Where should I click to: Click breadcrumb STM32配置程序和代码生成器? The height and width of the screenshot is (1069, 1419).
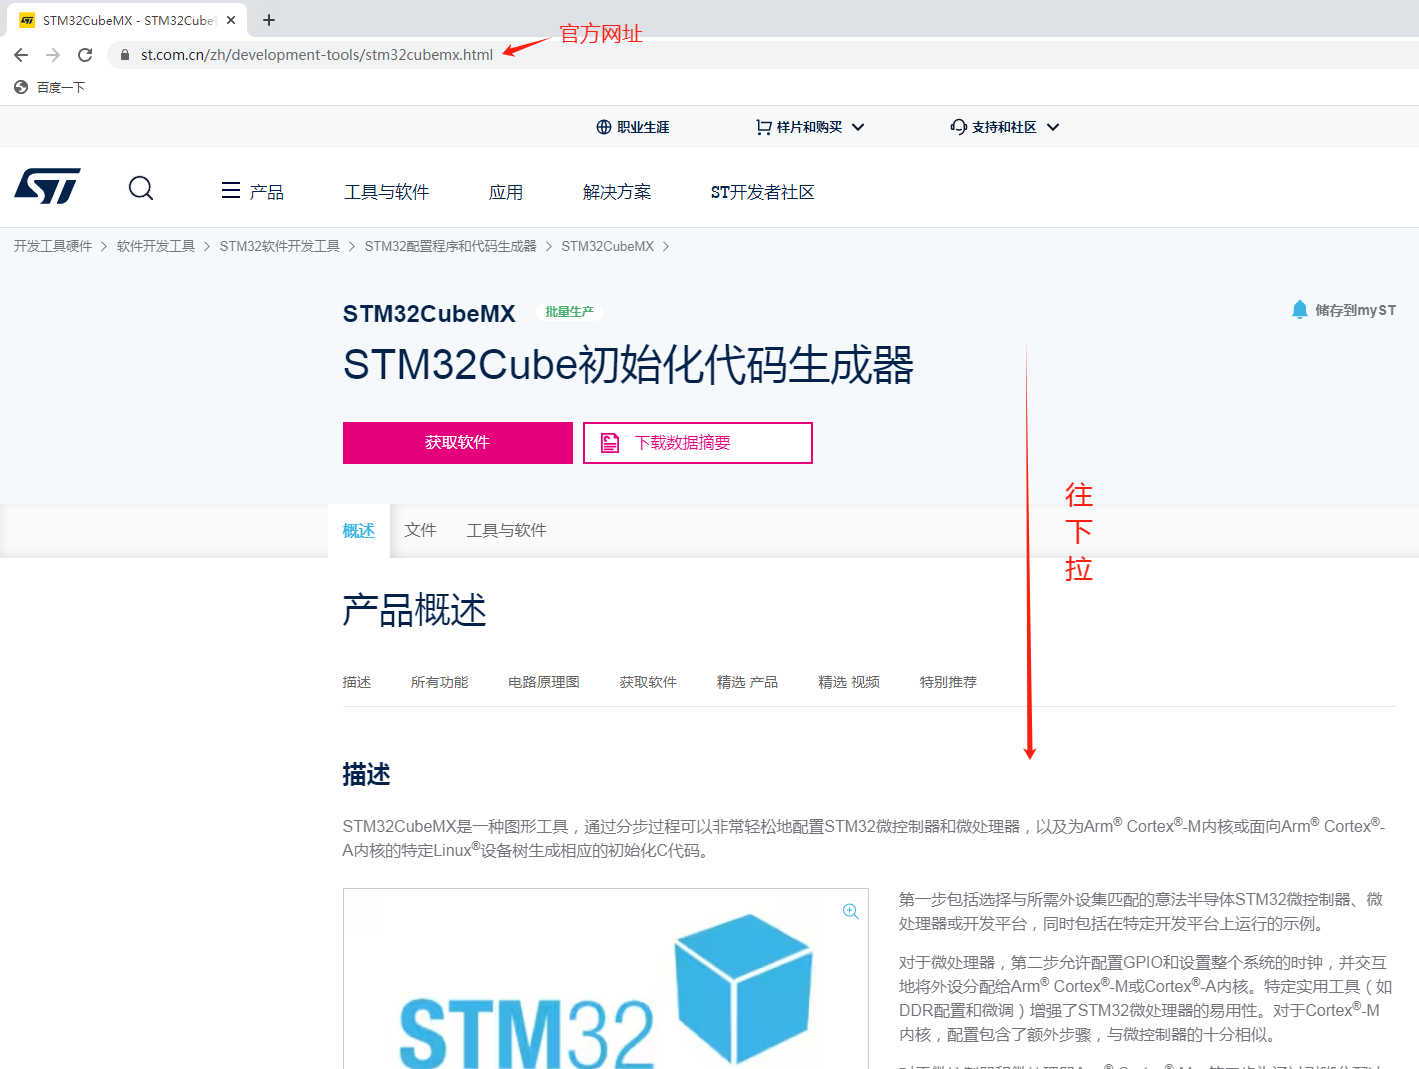coord(451,246)
